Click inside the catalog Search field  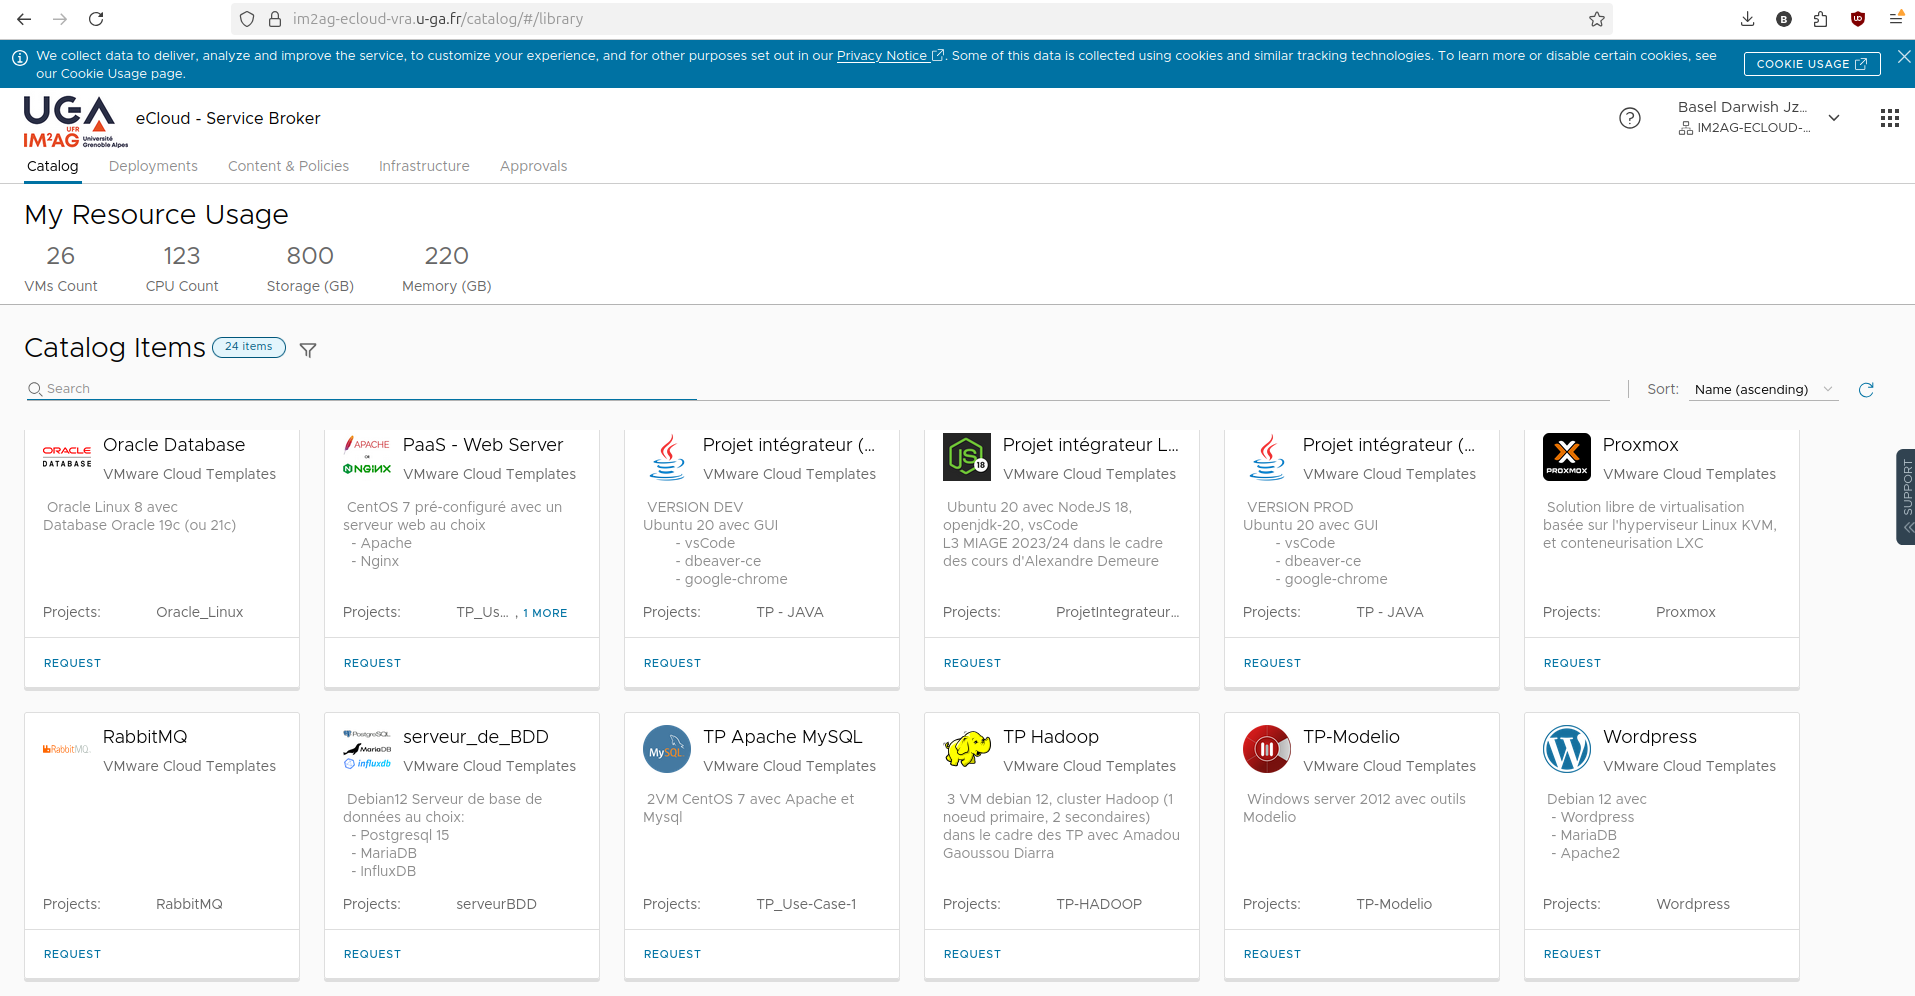tap(360, 388)
